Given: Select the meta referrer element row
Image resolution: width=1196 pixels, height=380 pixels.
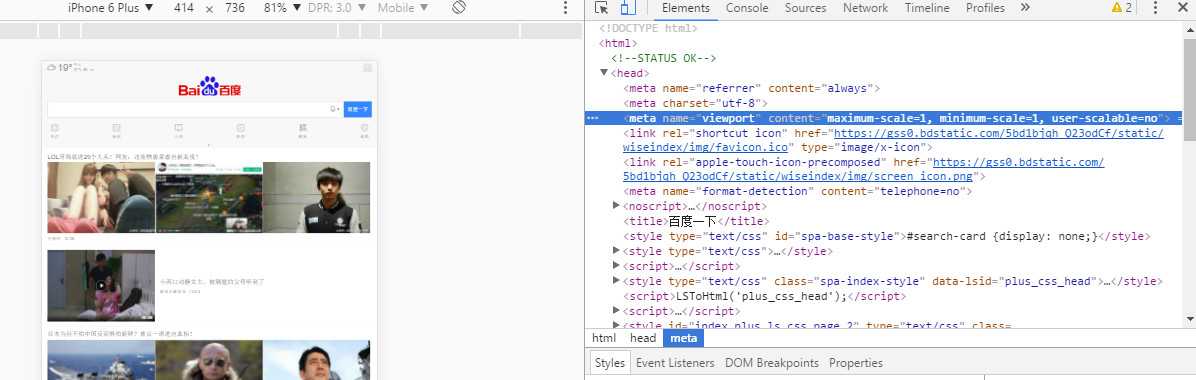Looking at the screenshot, I should coord(752,89).
